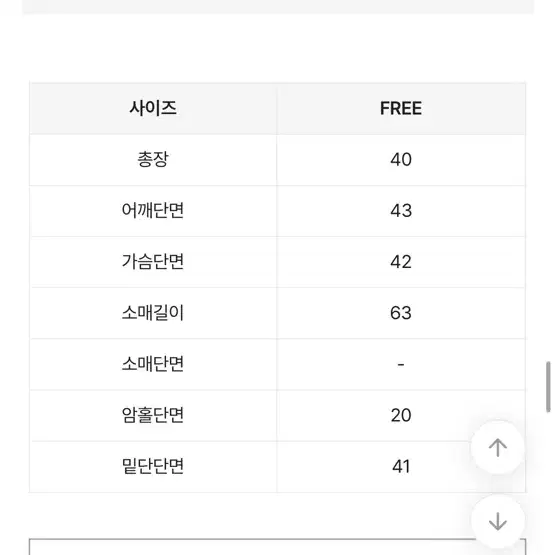Screen dimensions: 555x555
Task: Click the 가슴단면 value 42
Action: pos(401,262)
